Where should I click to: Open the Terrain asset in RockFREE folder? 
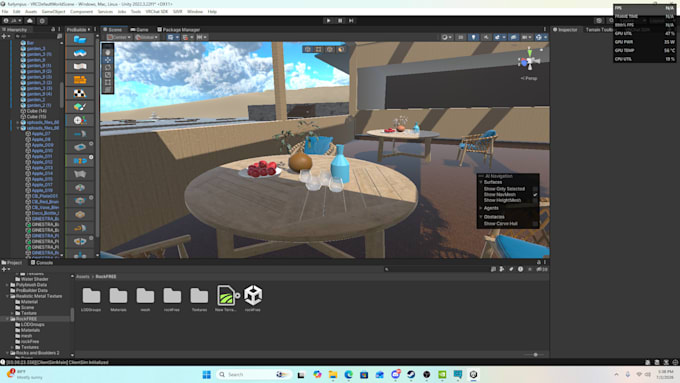[x=226, y=298]
